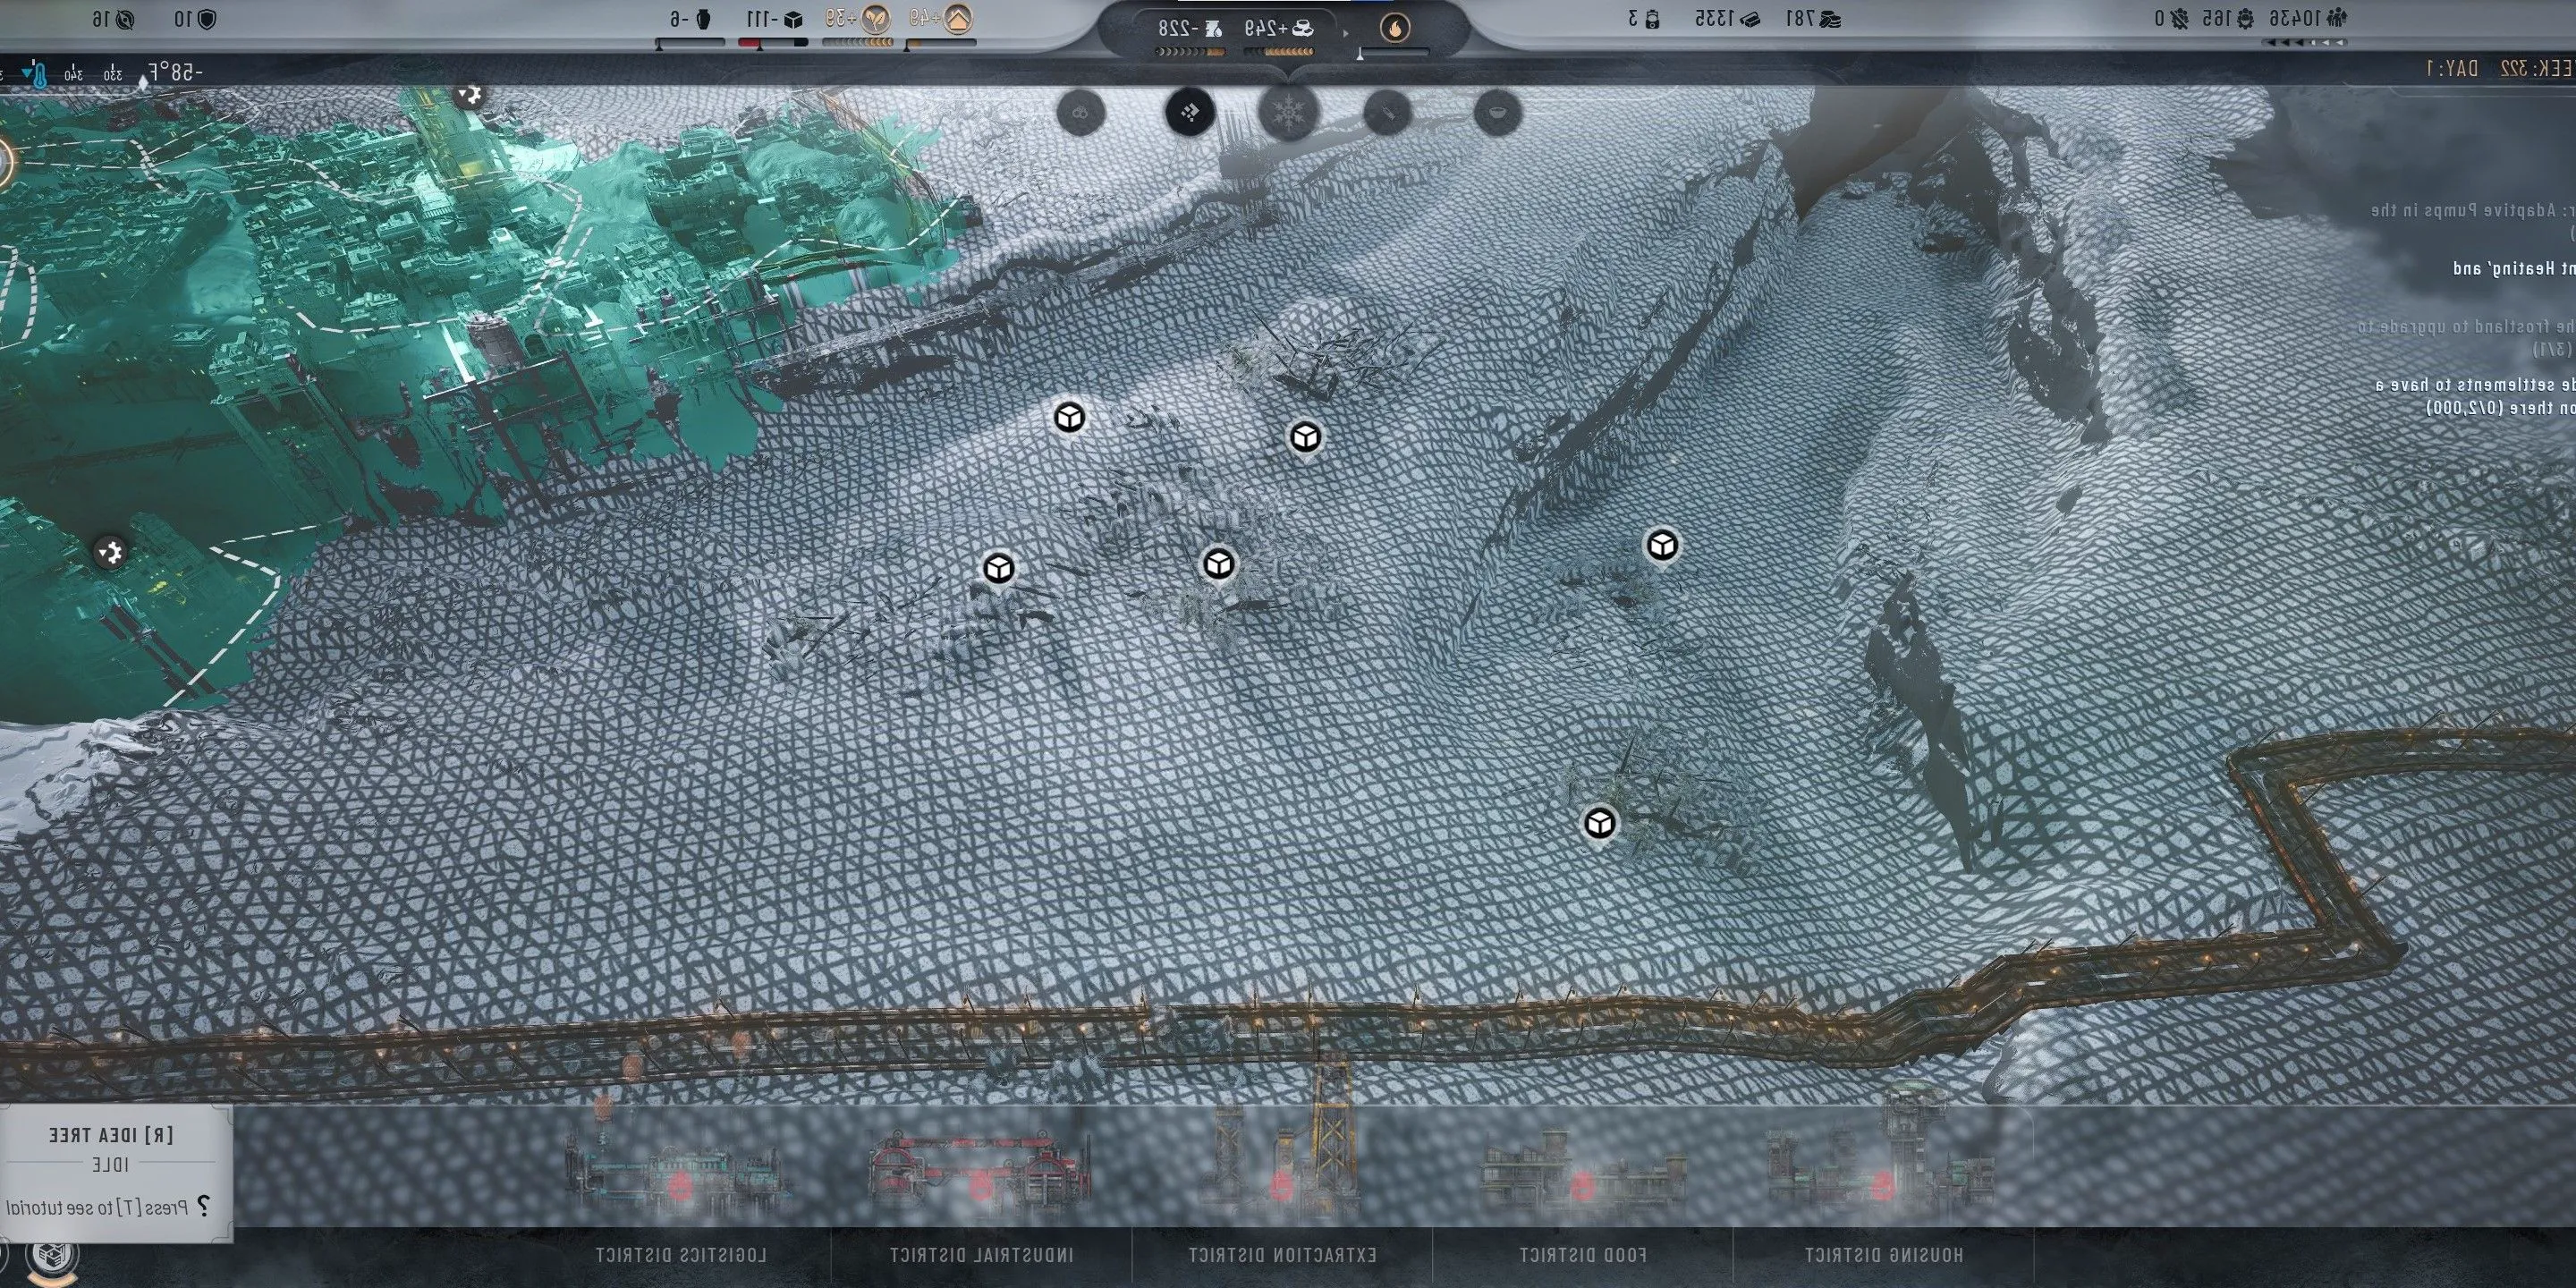Screen dimensions: 2576x1288
Task: Click the circular mode button with bowl icon
Action: click(x=1497, y=111)
